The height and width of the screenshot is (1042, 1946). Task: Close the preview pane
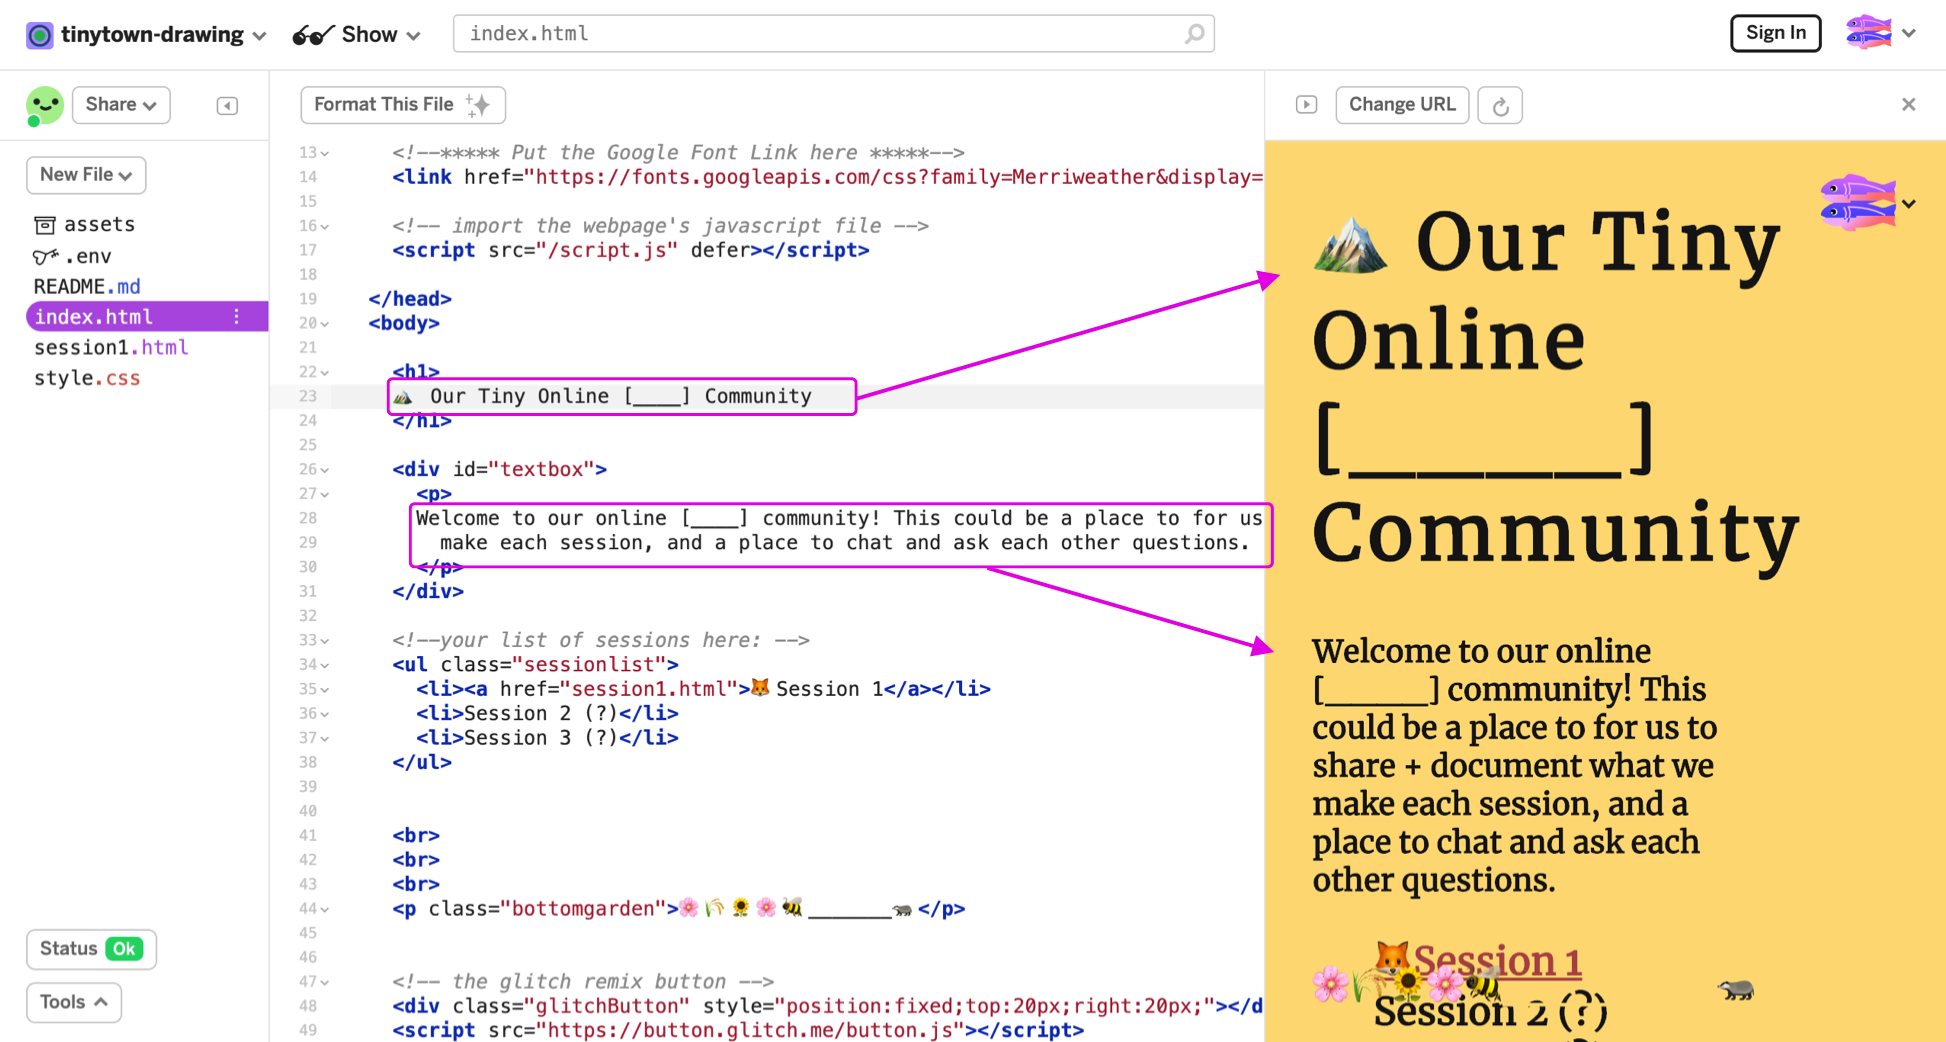1908,104
